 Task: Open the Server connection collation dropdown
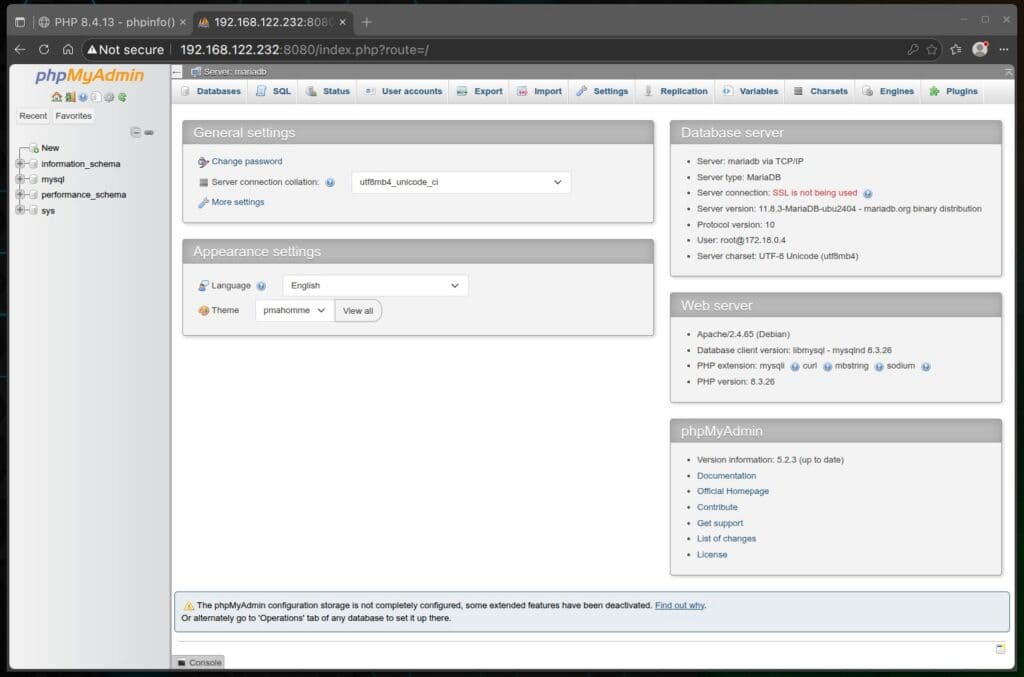click(x=460, y=183)
